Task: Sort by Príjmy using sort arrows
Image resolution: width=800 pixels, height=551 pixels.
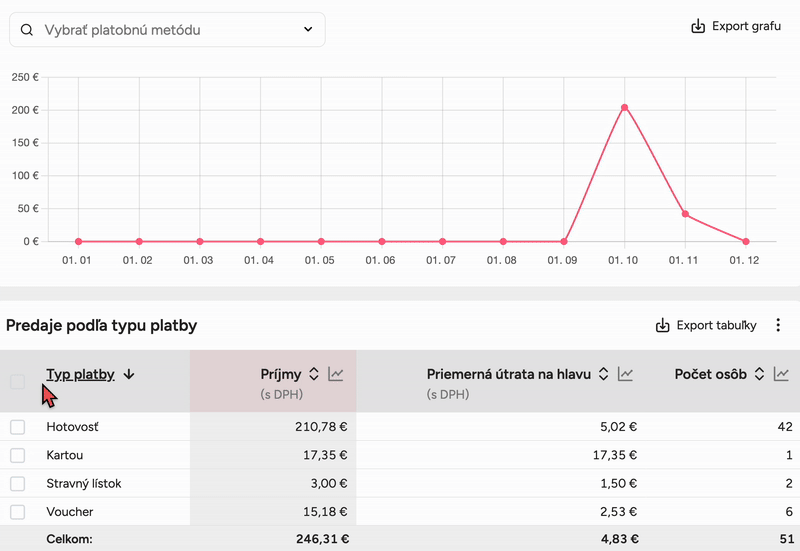Action: click(314, 374)
